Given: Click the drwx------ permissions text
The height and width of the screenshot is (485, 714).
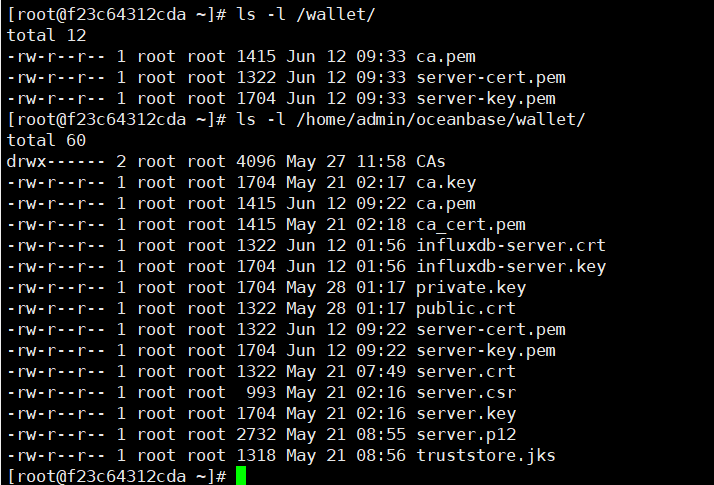Looking at the screenshot, I should tap(56, 161).
